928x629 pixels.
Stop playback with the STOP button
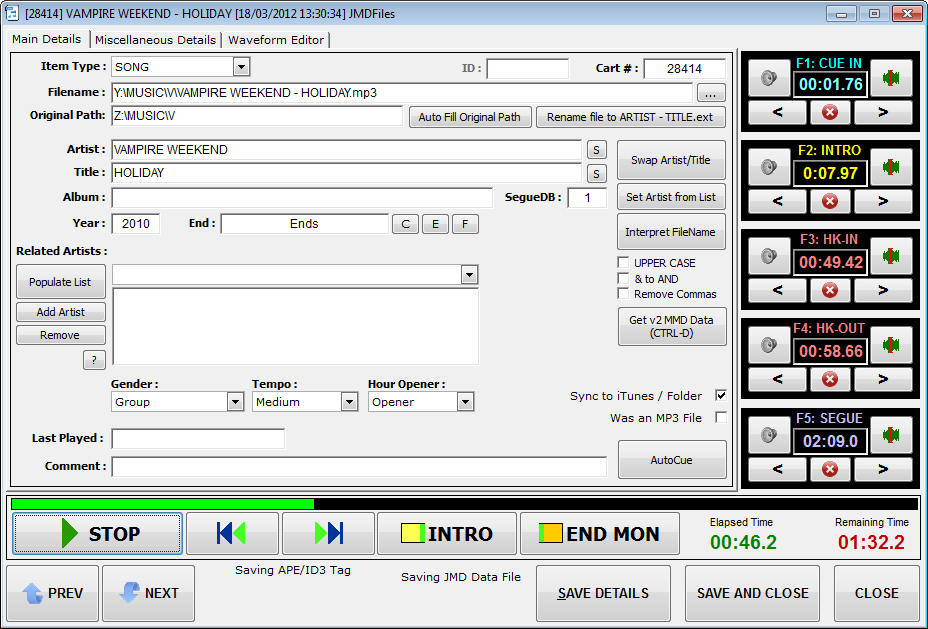(x=98, y=534)
